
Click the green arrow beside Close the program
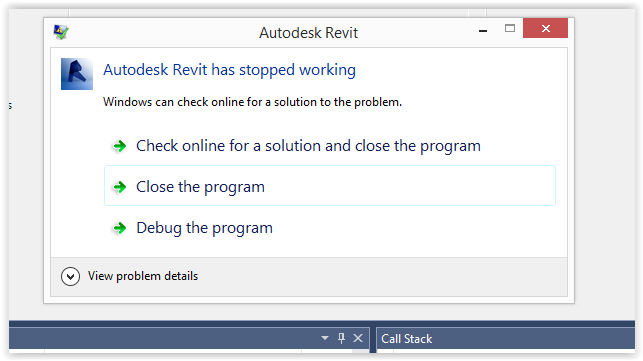(120, 187)
